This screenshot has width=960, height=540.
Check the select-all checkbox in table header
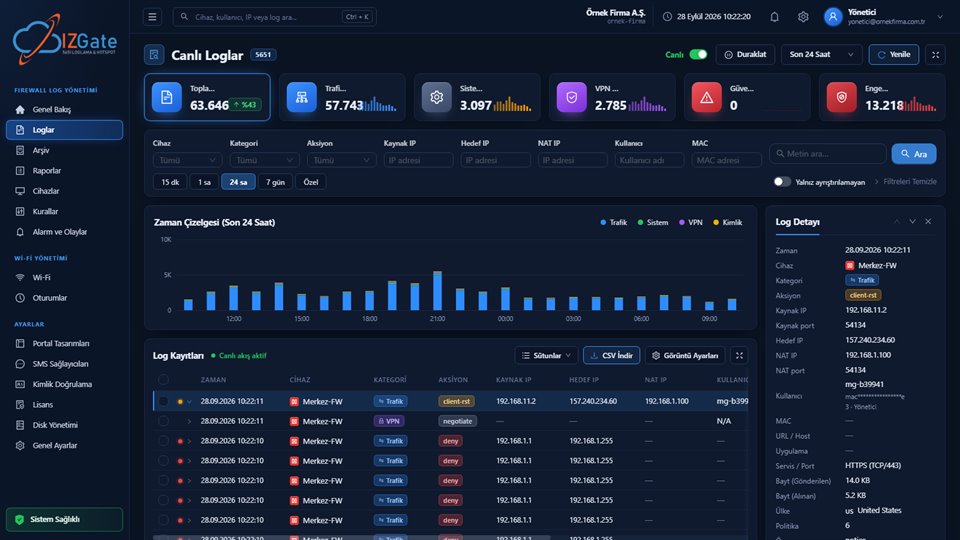click(163, 380)
